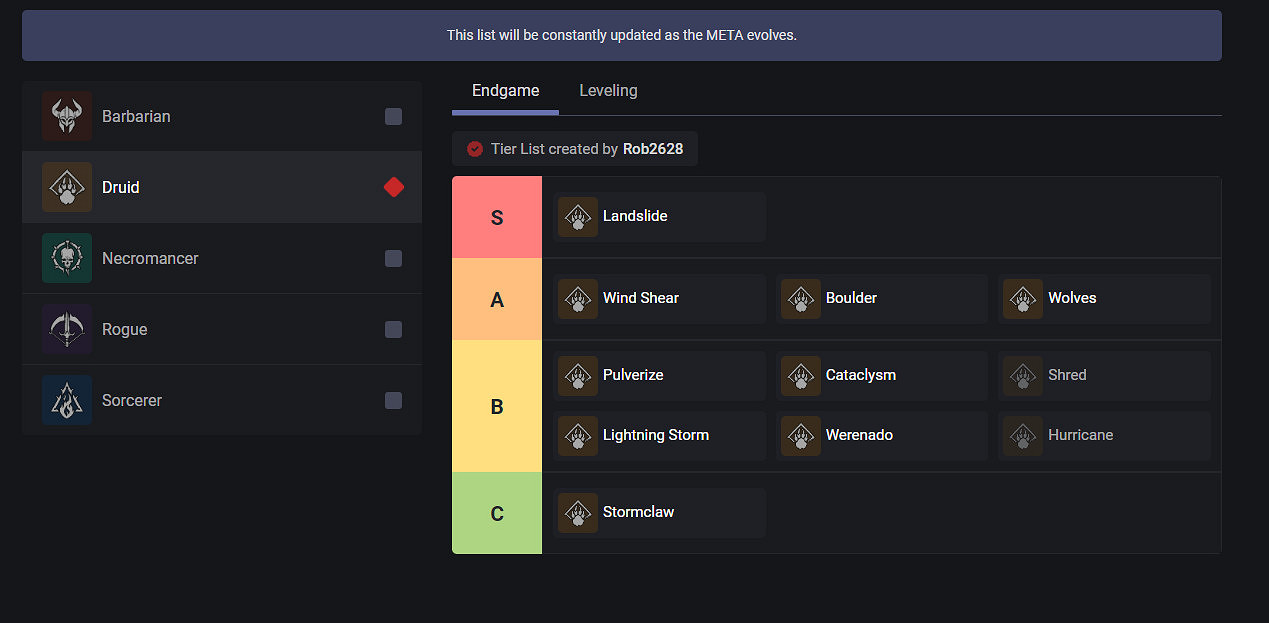Check the Sorcerer class checkbox
Screen dimensions: 1269x623
pyautogui.click(x=394, y=401)
